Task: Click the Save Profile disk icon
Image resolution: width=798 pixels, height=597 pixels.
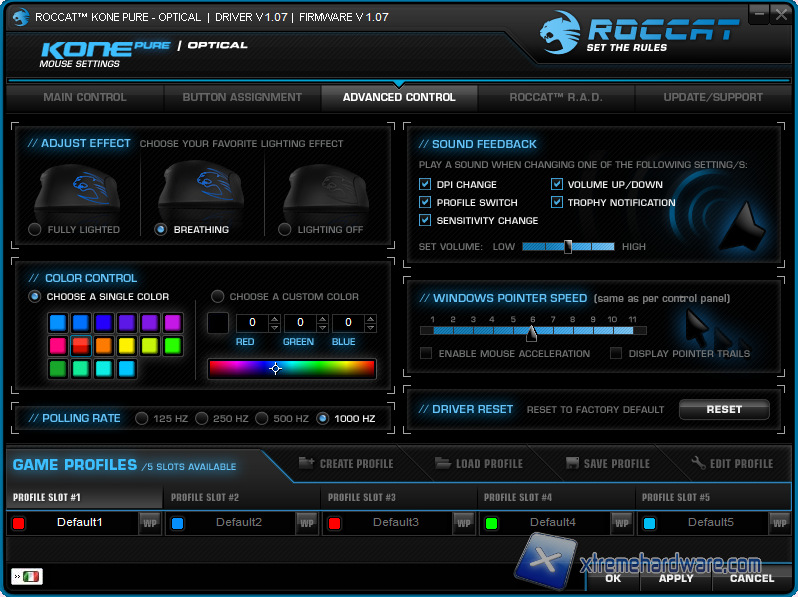Action: pos(573,463)
